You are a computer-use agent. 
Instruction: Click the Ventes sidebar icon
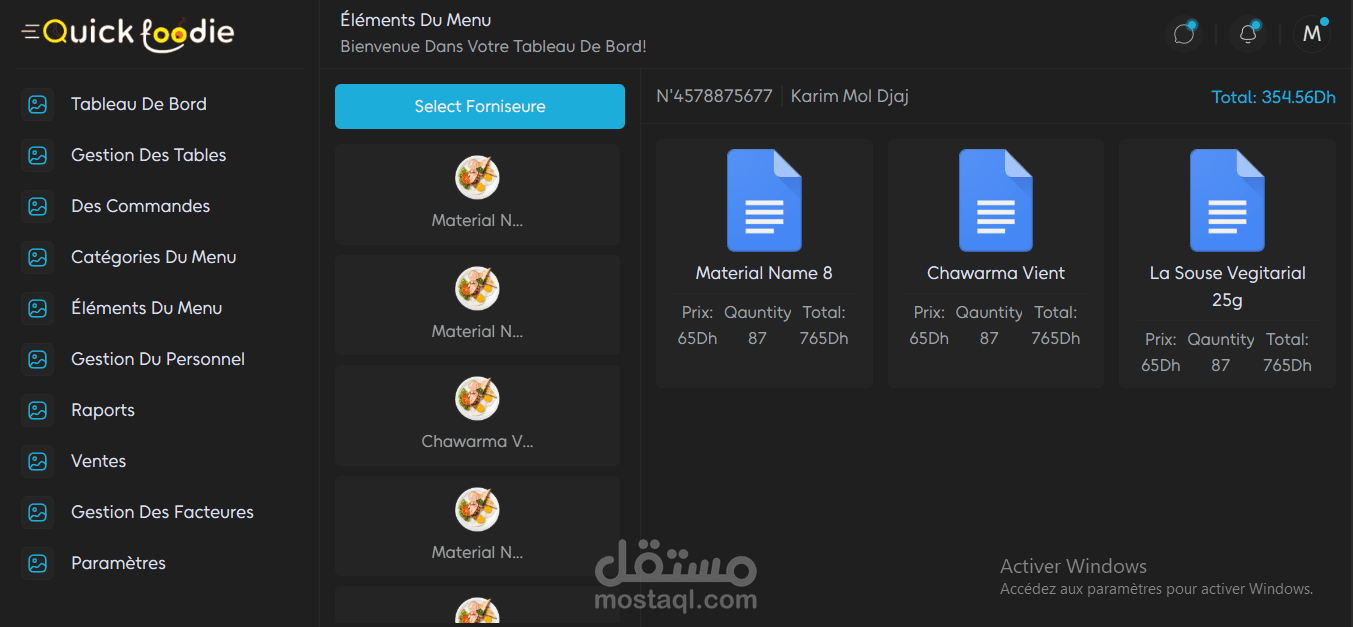pyautogui.click(x=38, y=461)
